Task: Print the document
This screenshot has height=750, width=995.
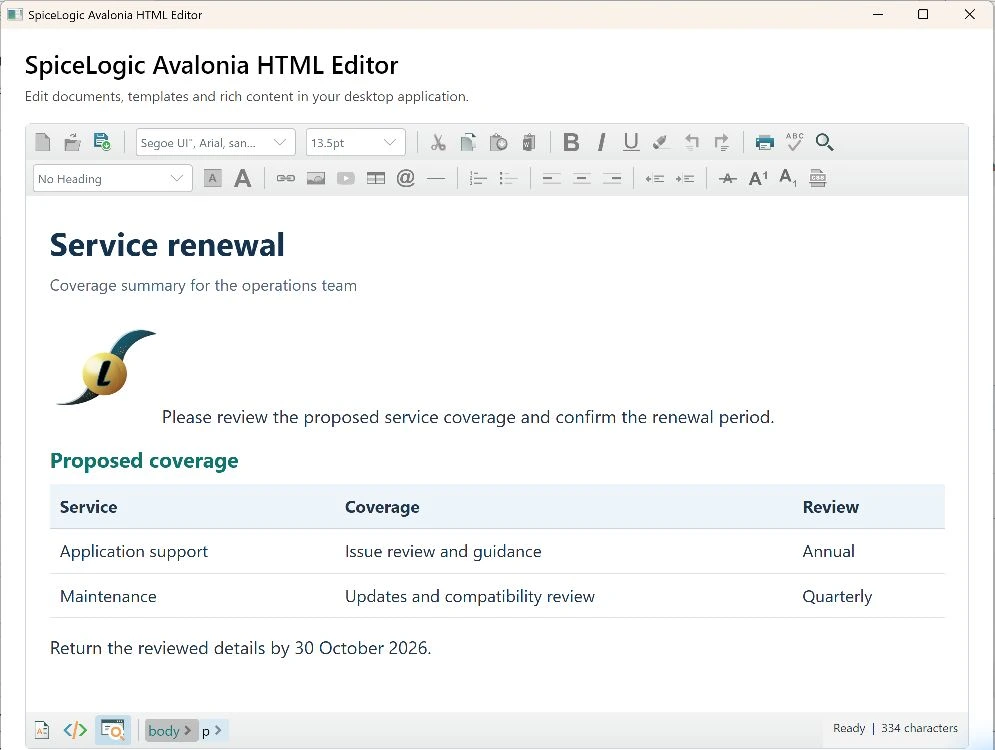Action: click(x=765, y=142)
